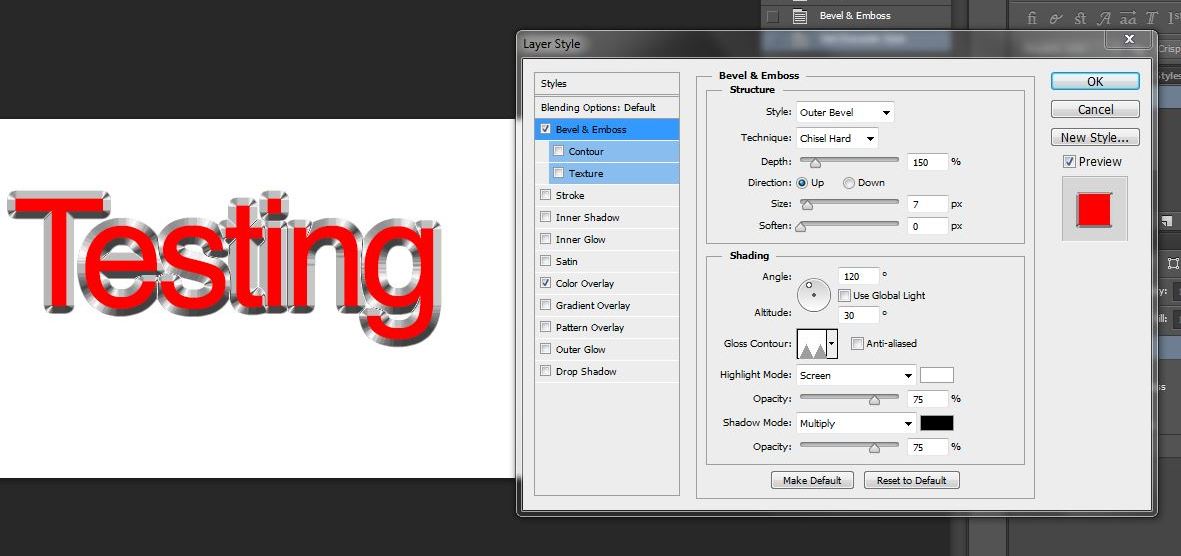Select the Drop Shadow style label

click(586, 371)
